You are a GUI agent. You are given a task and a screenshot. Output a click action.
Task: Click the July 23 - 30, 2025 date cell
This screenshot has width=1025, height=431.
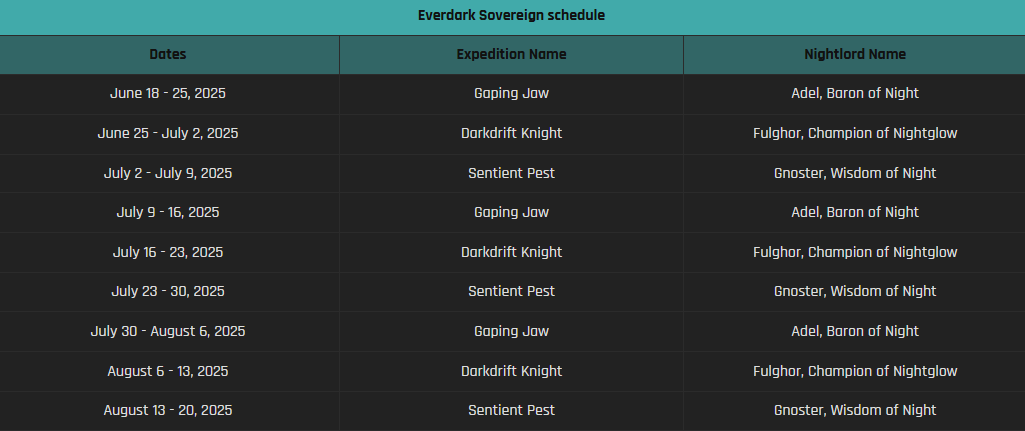click(168, 292)
